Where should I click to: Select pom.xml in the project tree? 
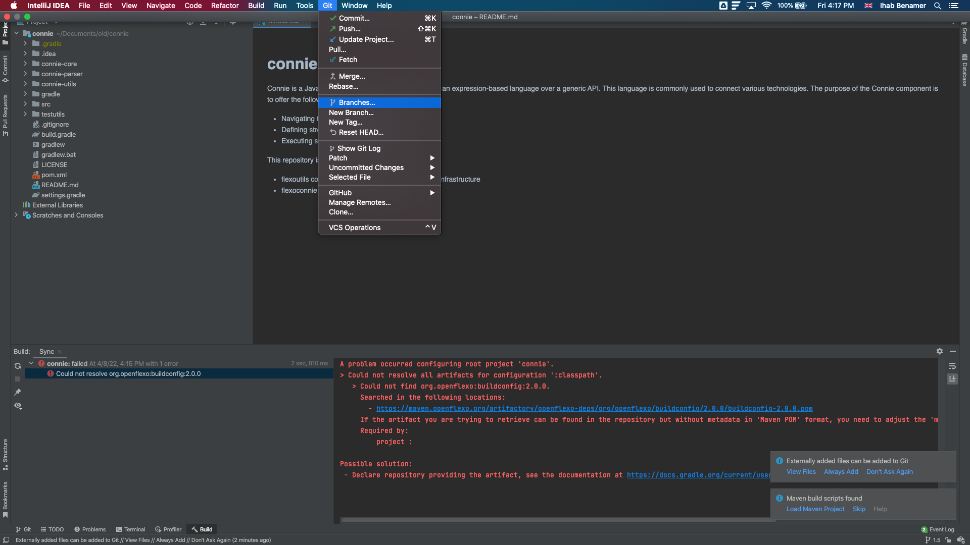[x=54, y=175]
